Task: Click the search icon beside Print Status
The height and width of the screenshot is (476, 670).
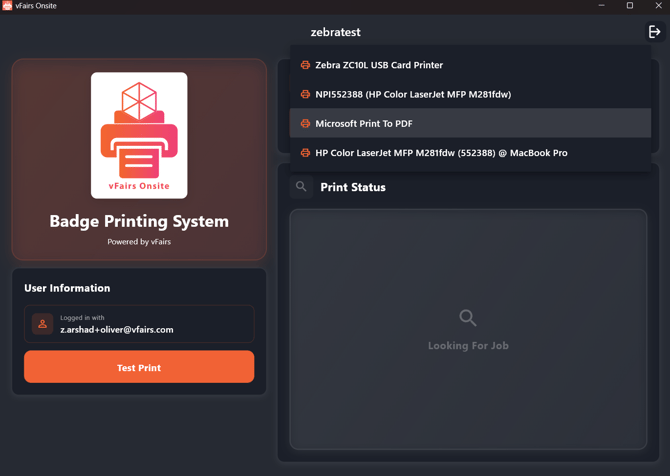Action: point(301,187)
